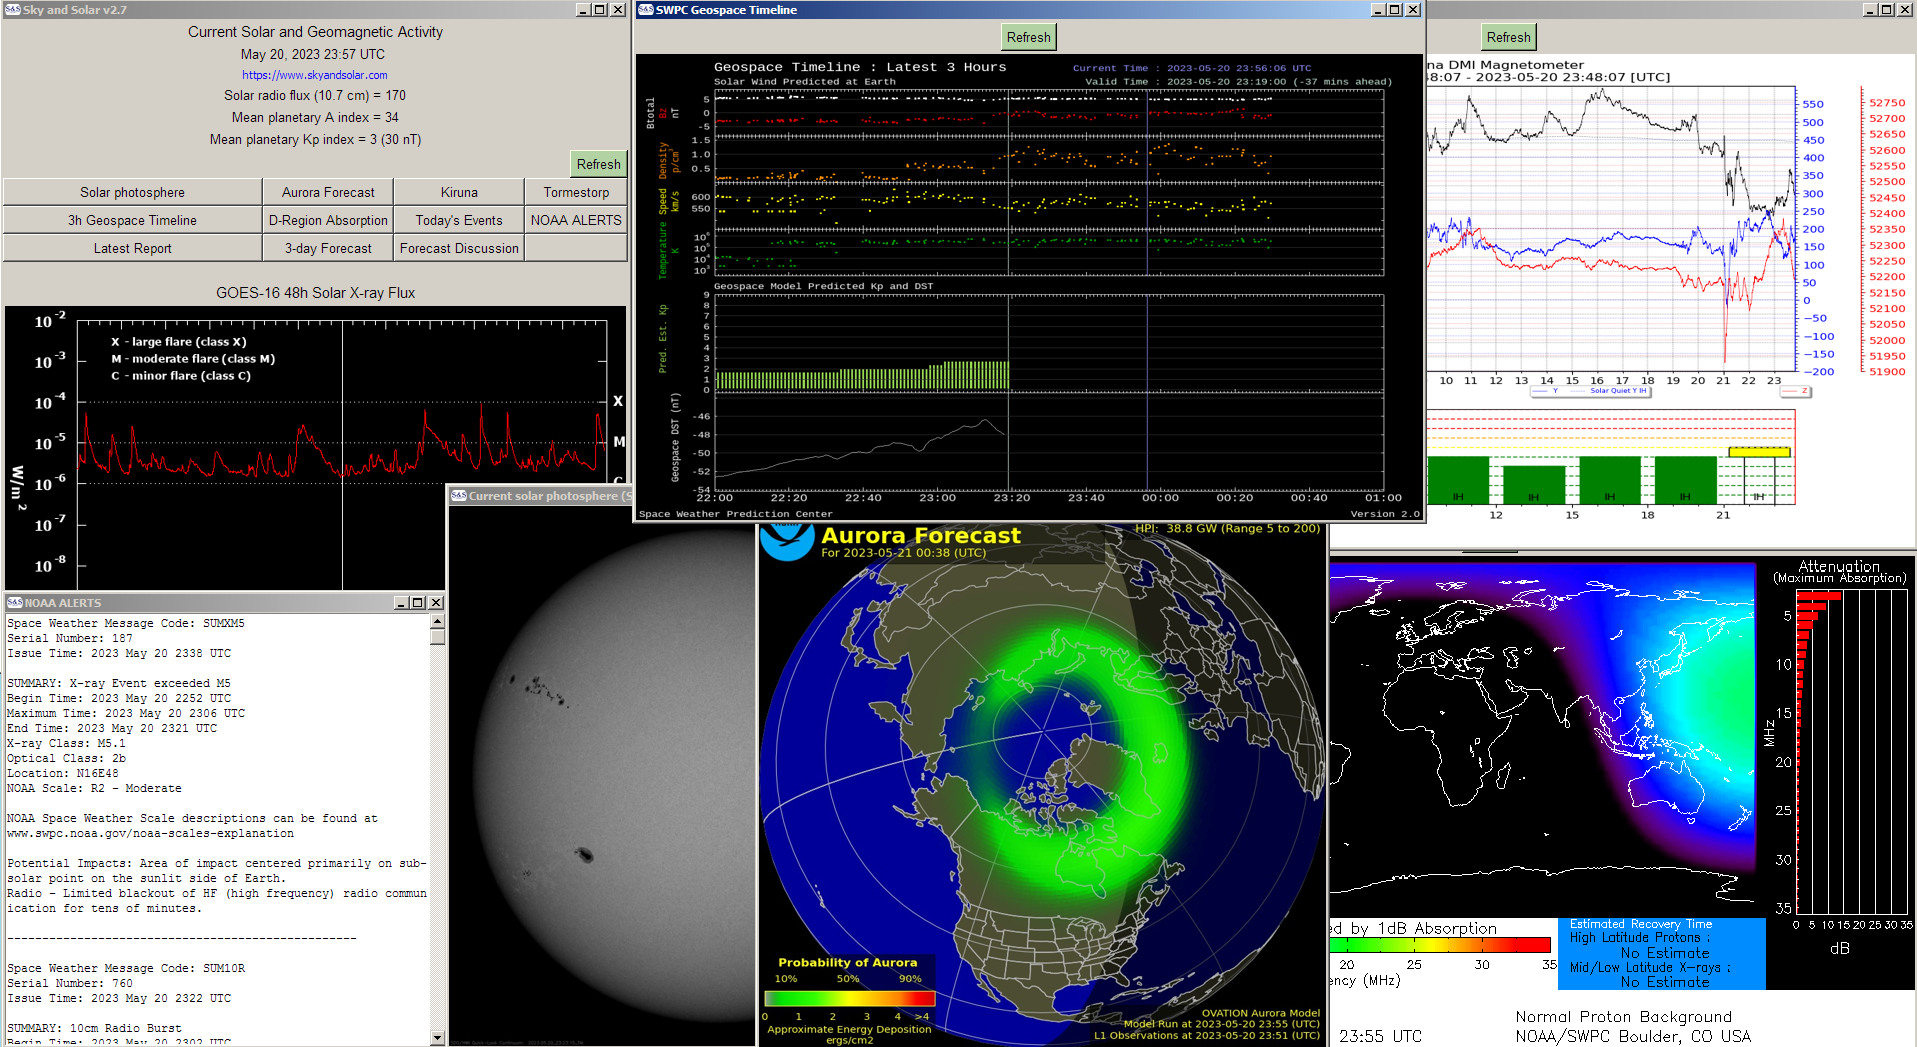
Task: Close the Sky and Solar window
Action: [618, 9]
